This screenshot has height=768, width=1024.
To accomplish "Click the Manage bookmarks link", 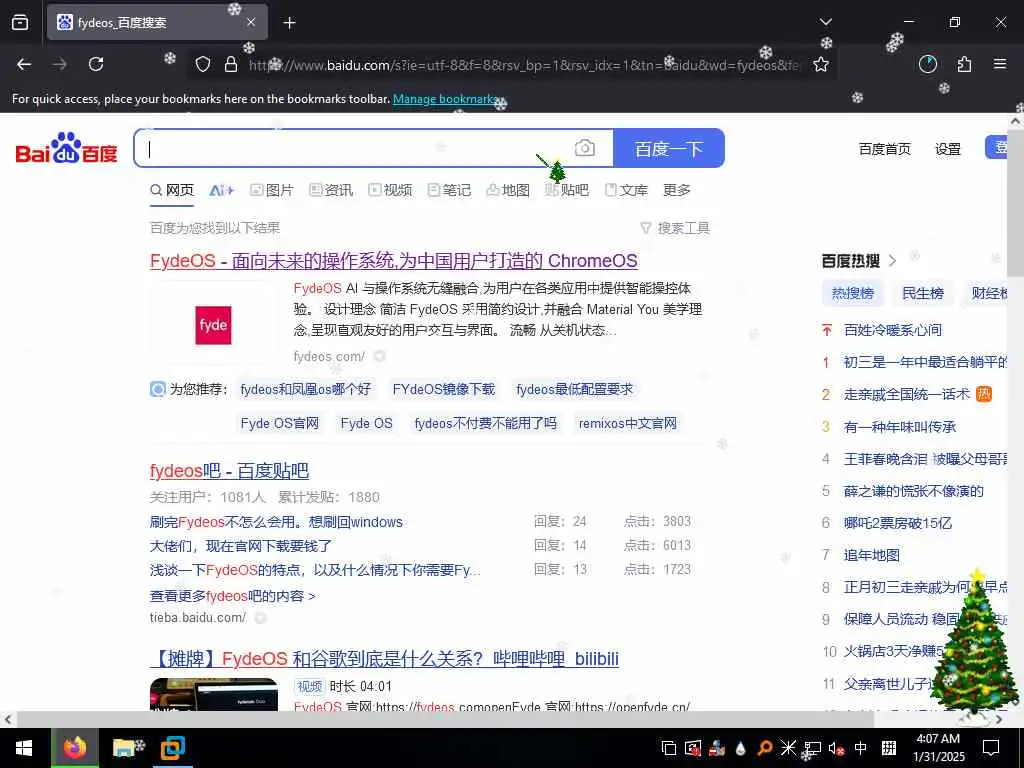I will [445, 99].
